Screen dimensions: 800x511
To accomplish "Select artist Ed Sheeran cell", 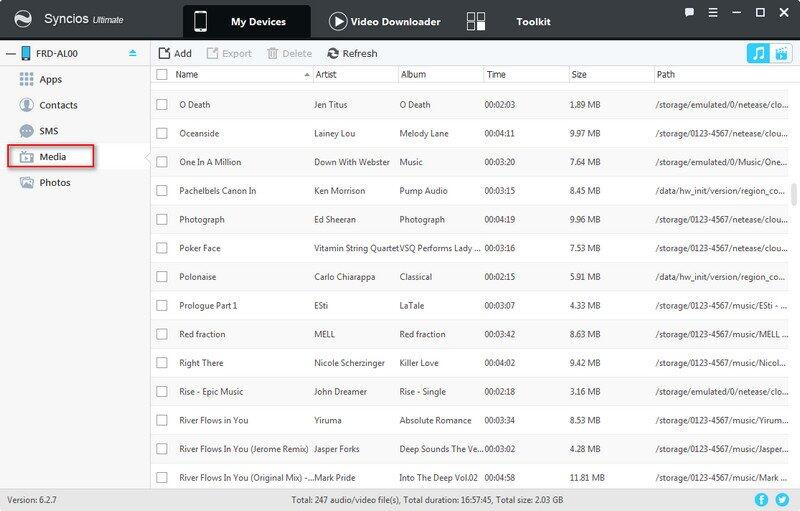I will [335, 219].
